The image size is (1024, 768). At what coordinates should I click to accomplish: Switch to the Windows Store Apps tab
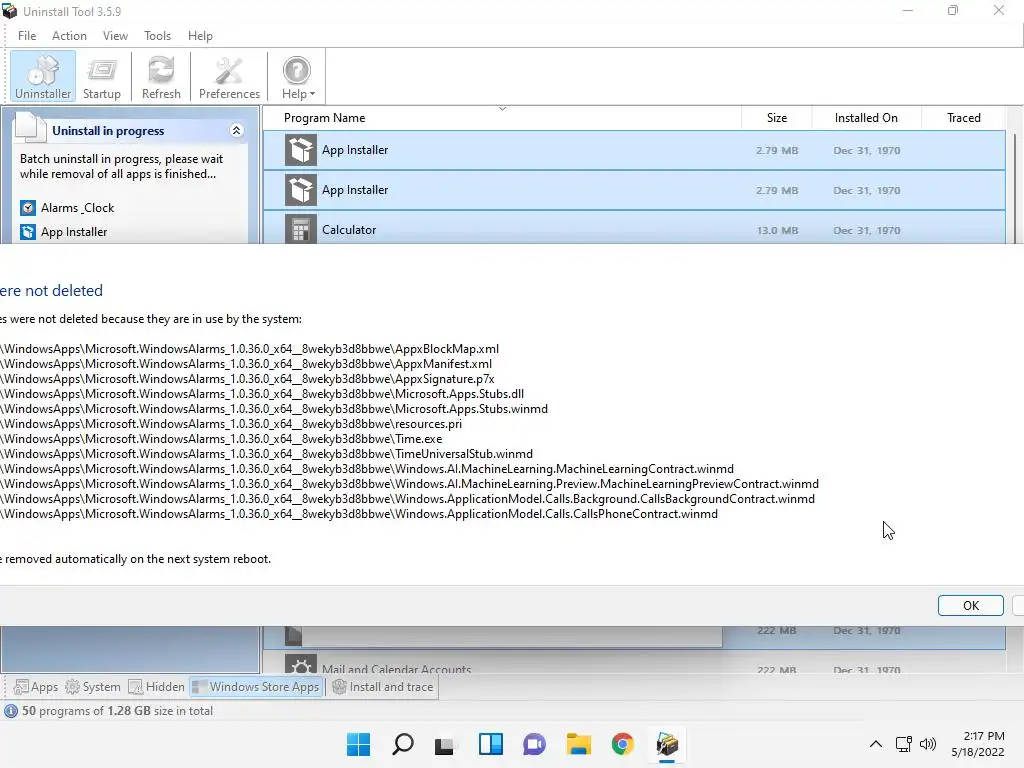pos(256,687)
